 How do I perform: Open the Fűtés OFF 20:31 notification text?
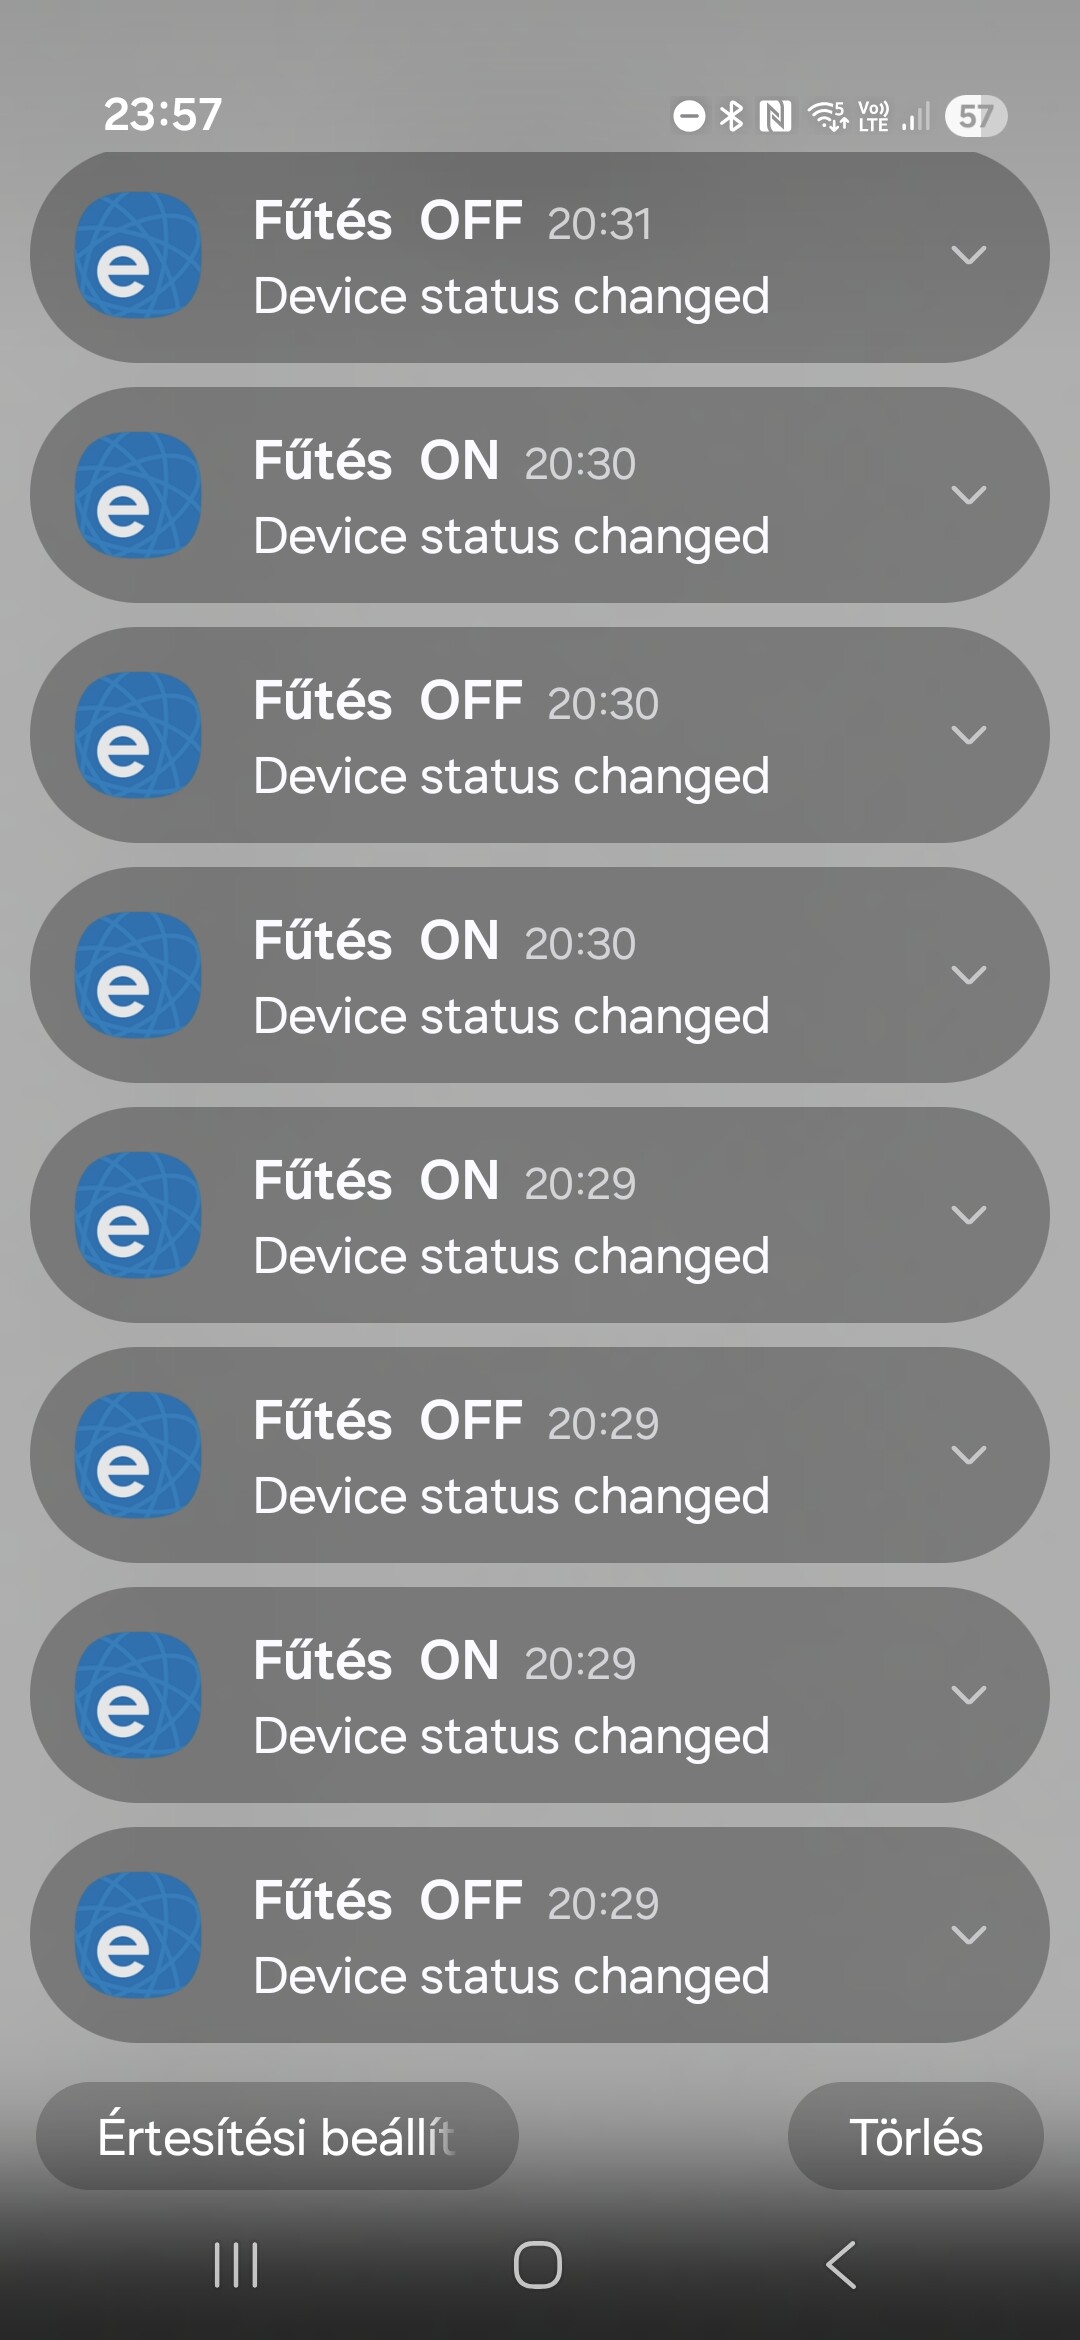tap(510, 296)
